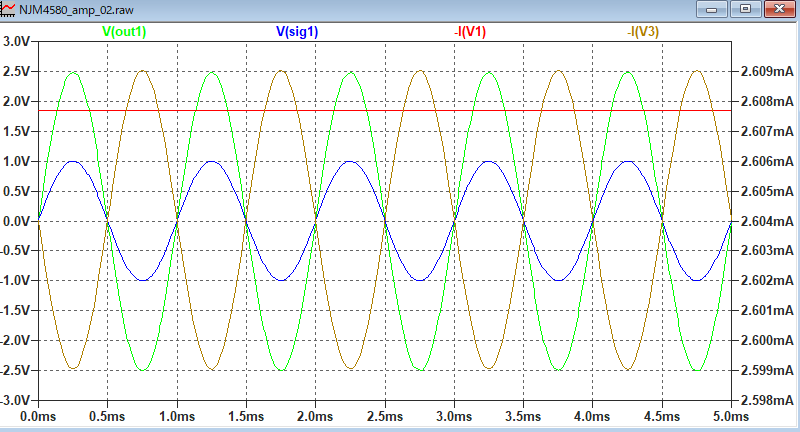Click the LTspice waveform window icon

tap(9, 8)
